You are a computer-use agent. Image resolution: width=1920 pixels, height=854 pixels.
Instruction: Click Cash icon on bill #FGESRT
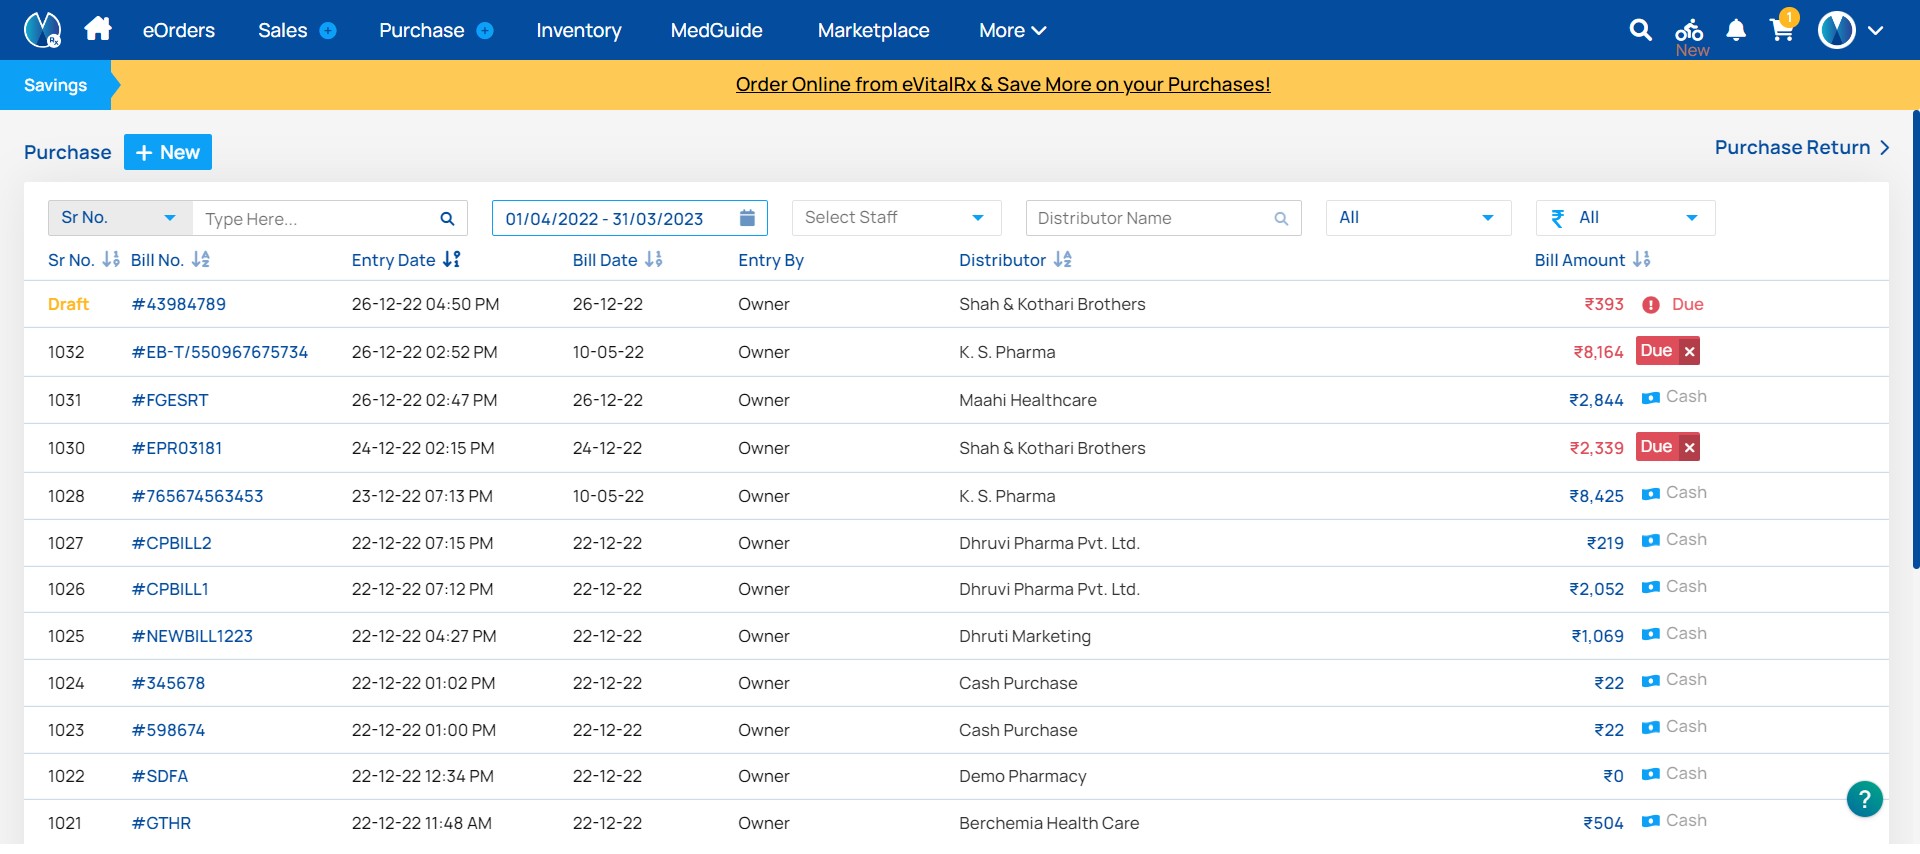(x=1651, y=398)
